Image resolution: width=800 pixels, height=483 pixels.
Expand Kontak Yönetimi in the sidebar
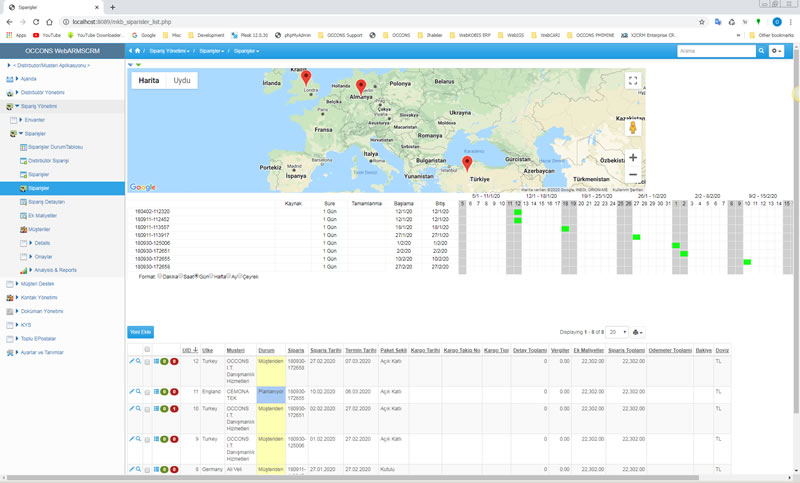17,297
